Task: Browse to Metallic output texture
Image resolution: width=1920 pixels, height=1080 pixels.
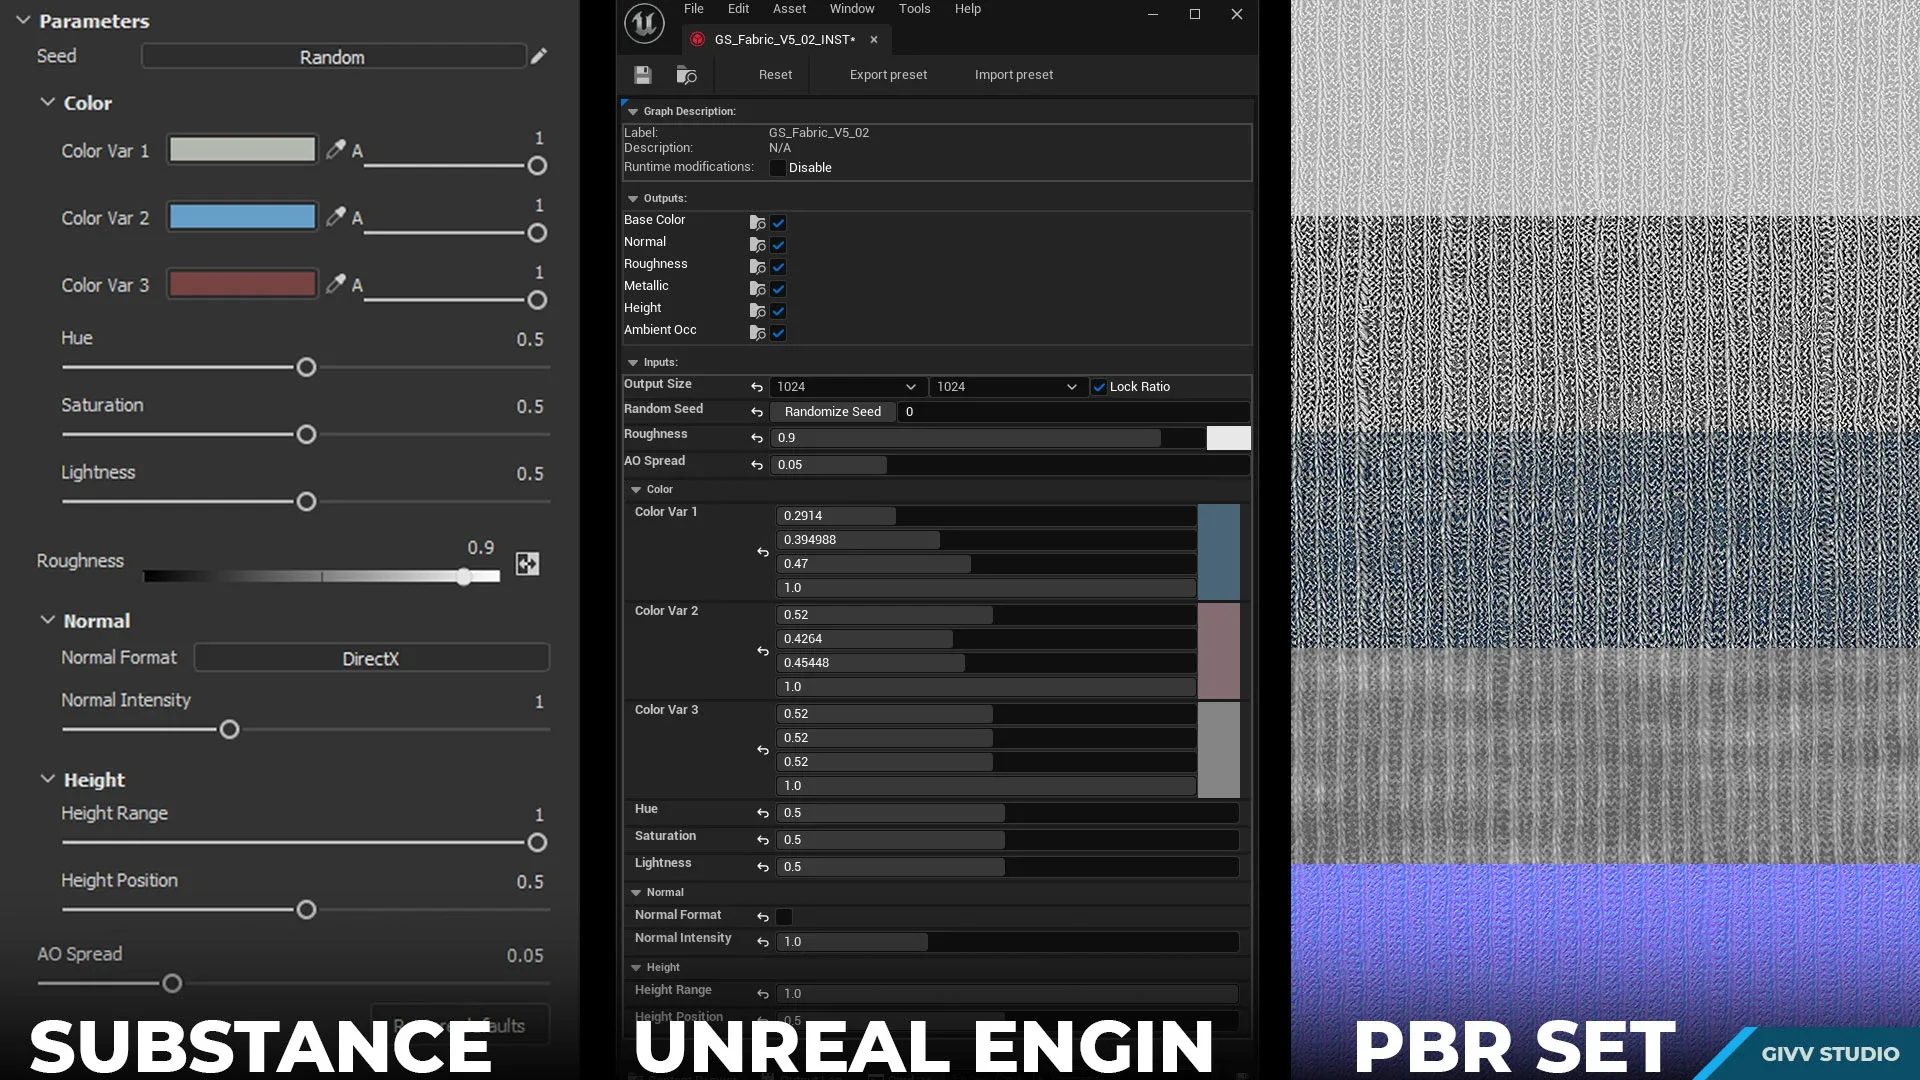Action: [x=758, y=289]
